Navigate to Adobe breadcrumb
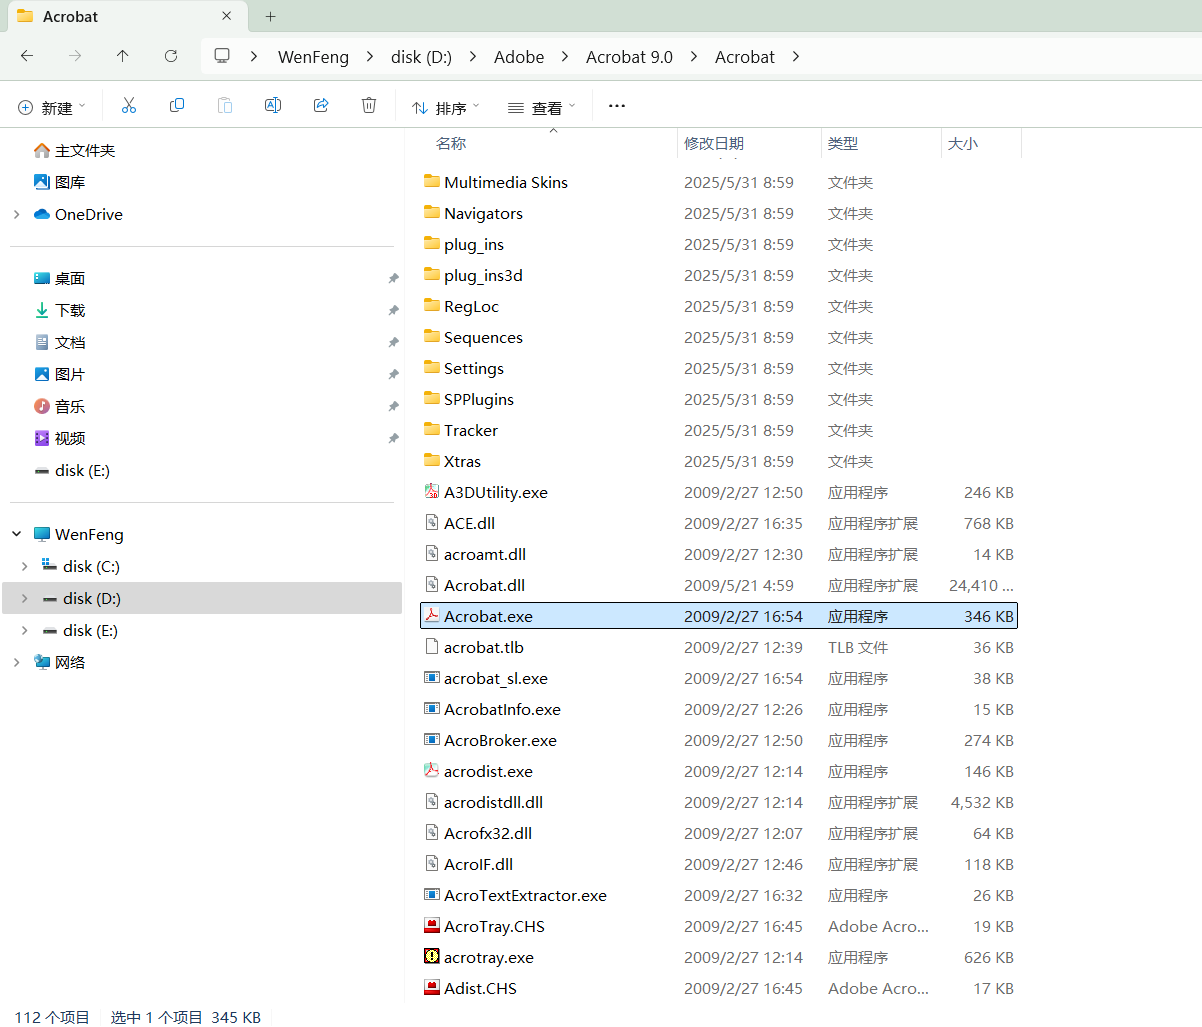This screenshot has width=1202, height=1027. [x=519, y=57]
